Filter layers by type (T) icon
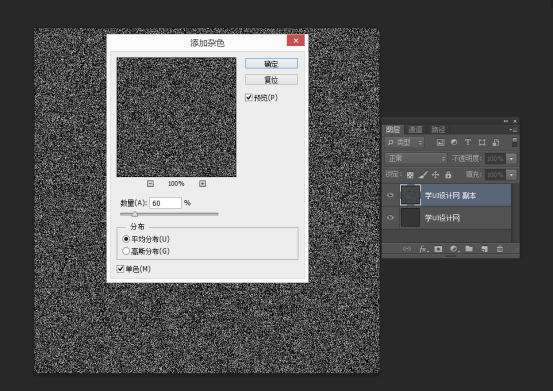 [x=468, y=142]
